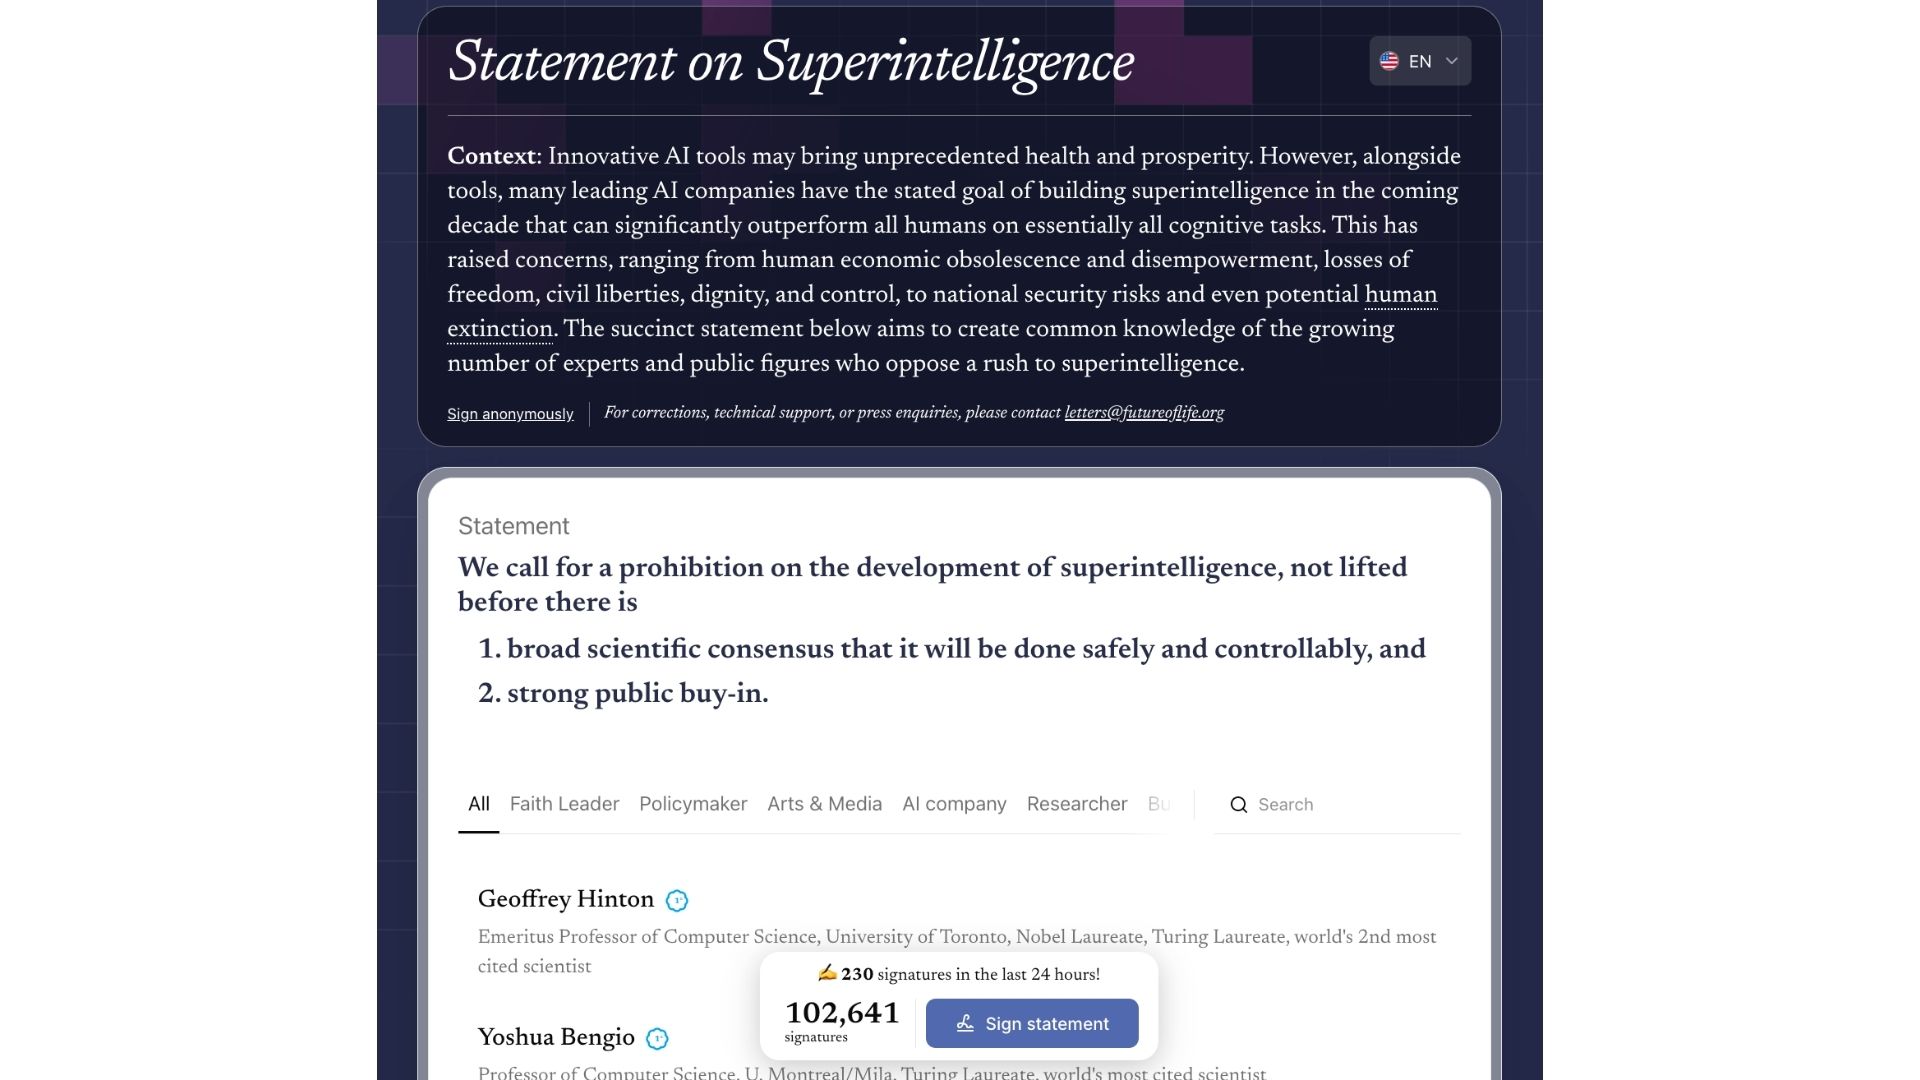Open the Policymaker tab

[x=693, y=804]
